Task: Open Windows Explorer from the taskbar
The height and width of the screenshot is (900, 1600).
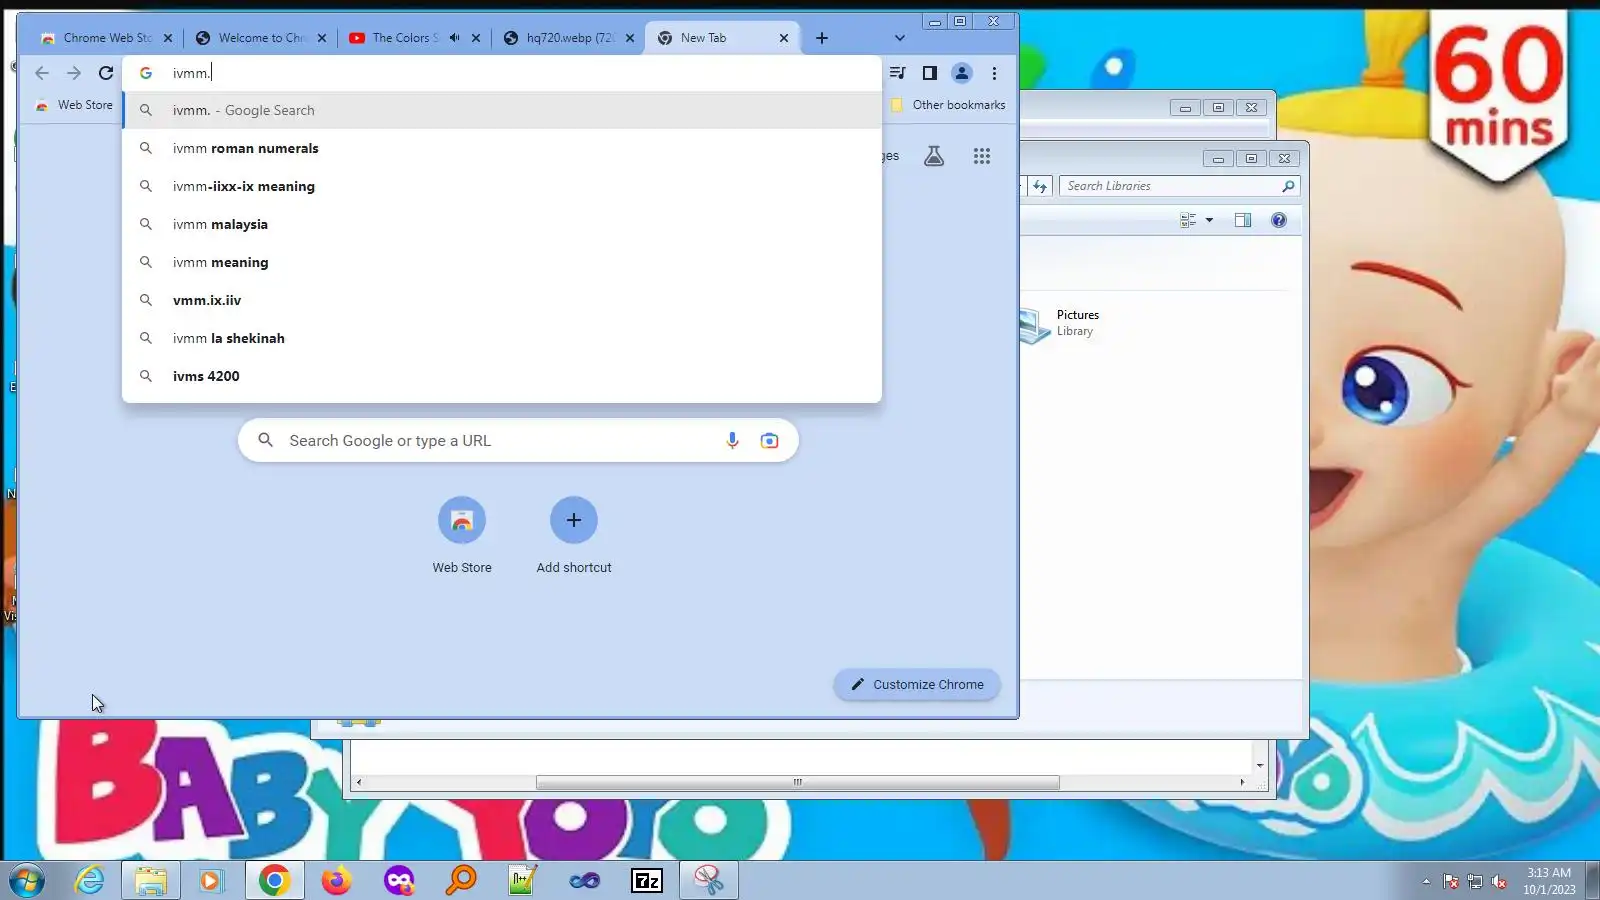Action: point(151,880)
